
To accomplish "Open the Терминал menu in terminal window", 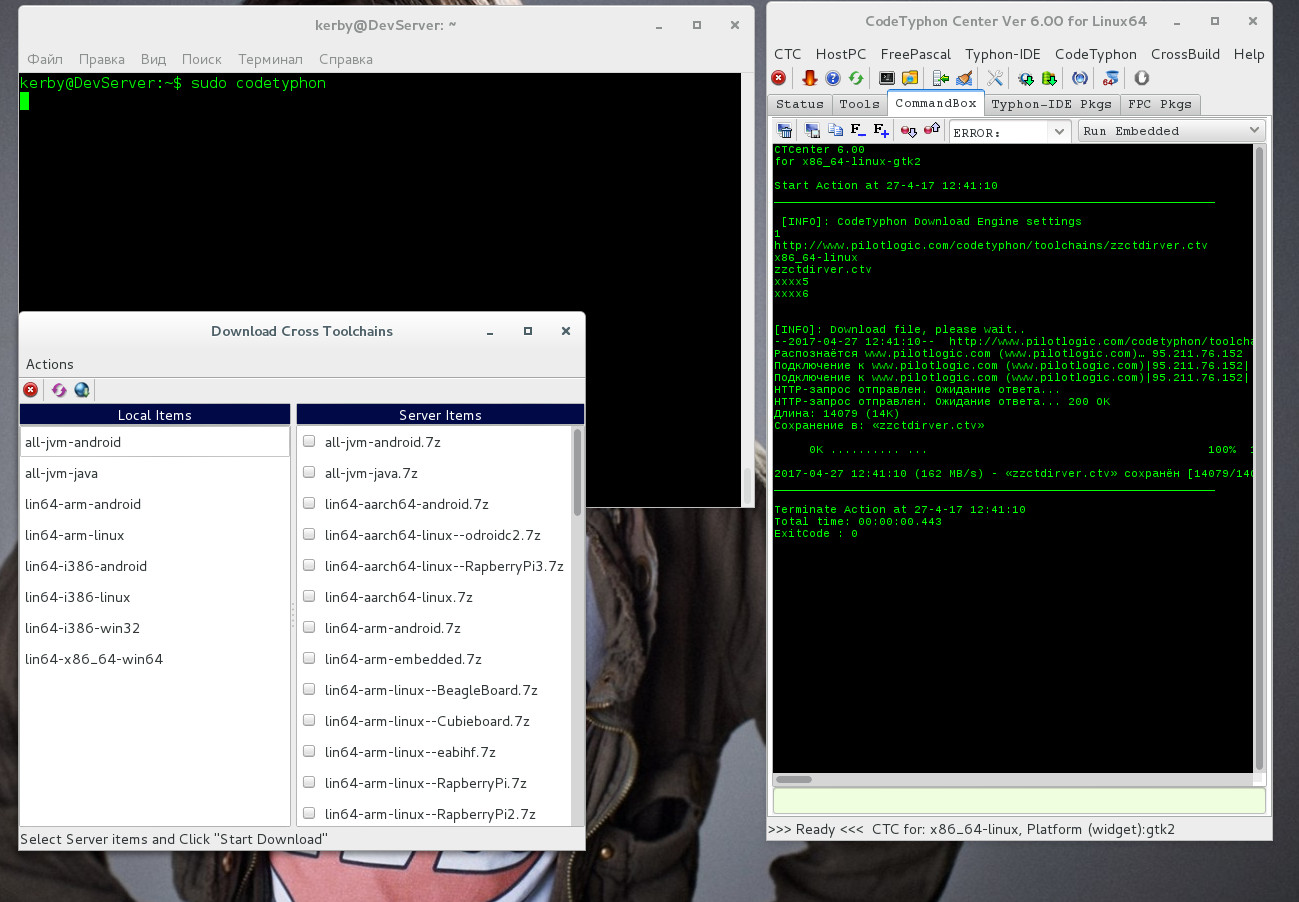I will coord(270,59).
